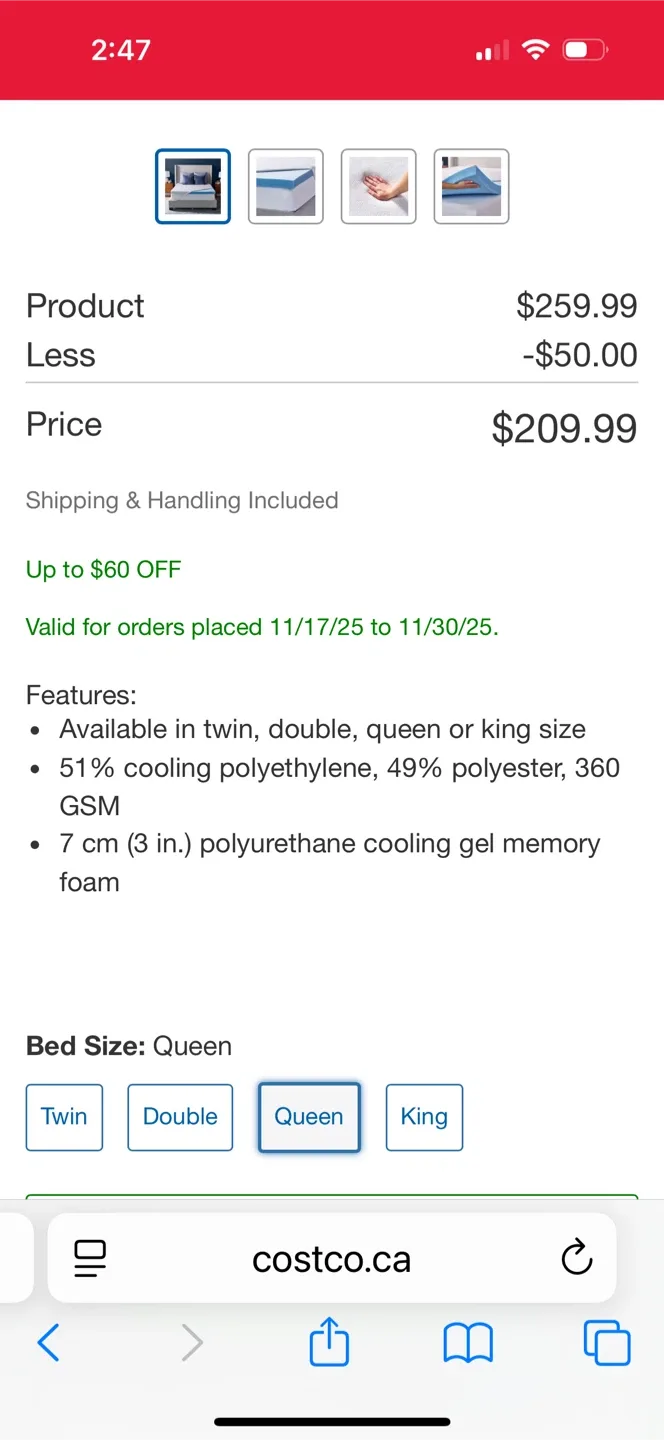Tap the Shipping & Handling Included text

pos(182,500)
